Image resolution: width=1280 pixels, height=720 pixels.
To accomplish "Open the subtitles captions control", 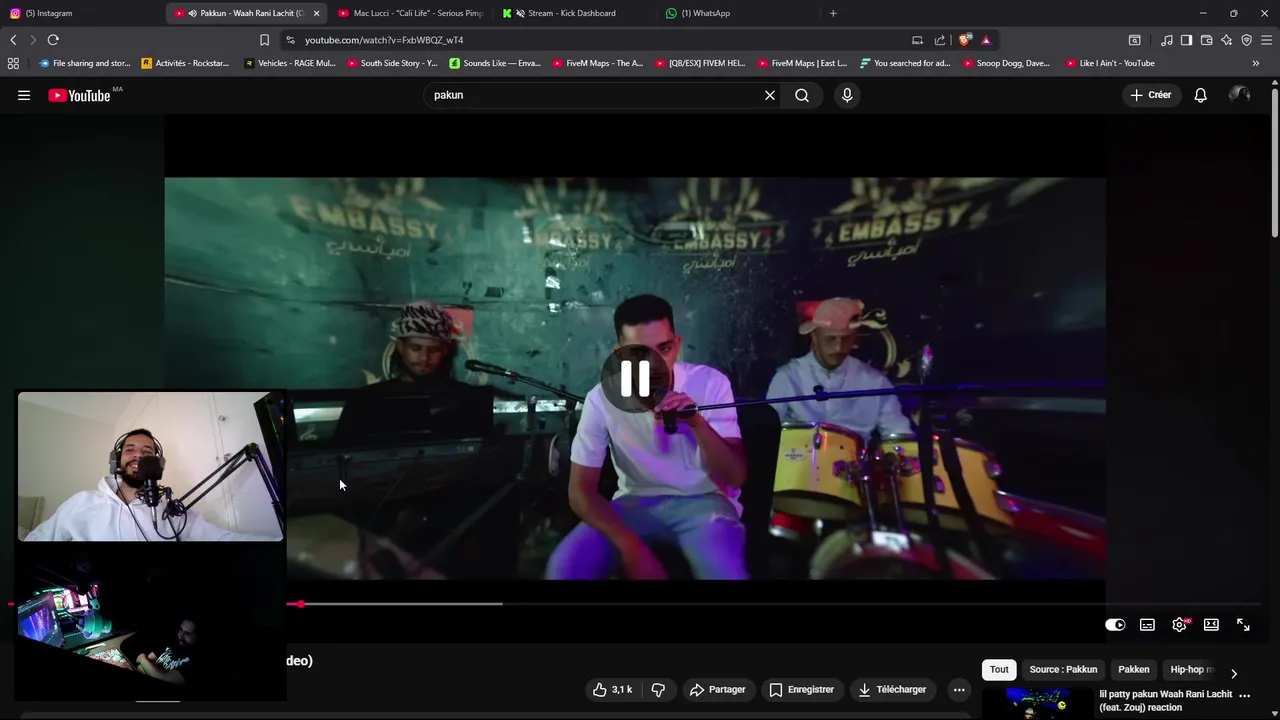I will [x=1147, y=625].
